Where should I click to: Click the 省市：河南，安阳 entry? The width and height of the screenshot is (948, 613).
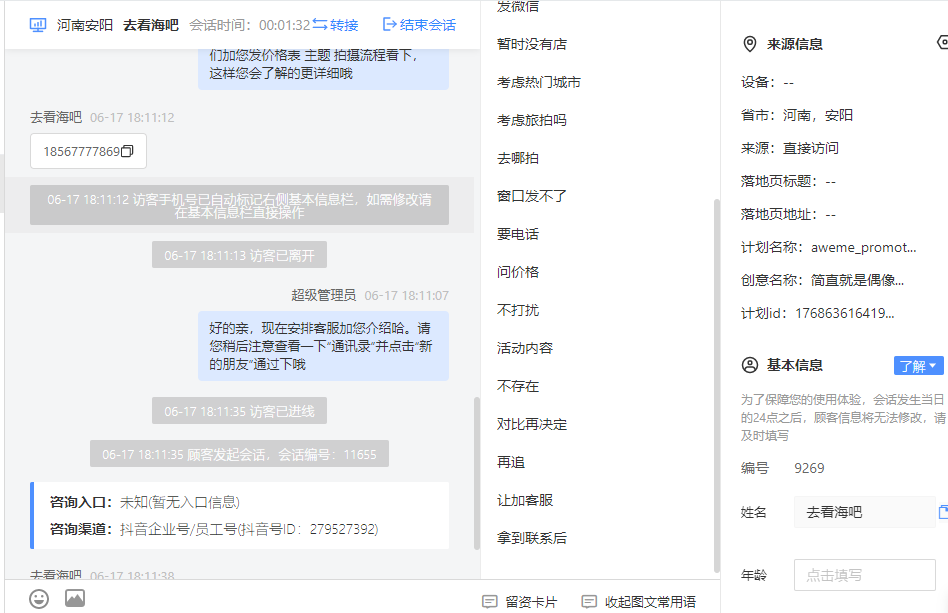(x=797, y=115)
